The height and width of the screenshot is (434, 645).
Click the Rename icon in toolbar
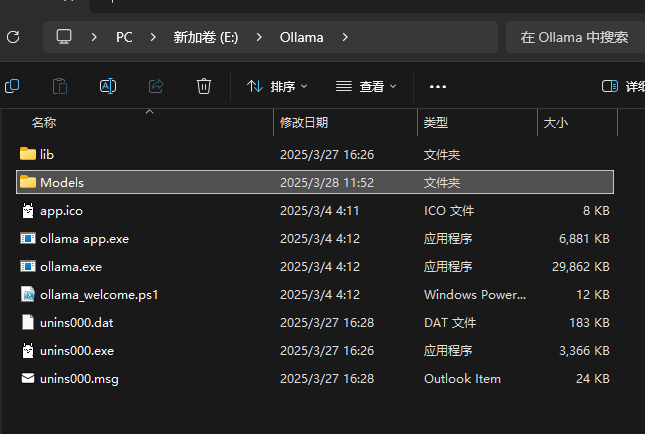click(108, 86)
